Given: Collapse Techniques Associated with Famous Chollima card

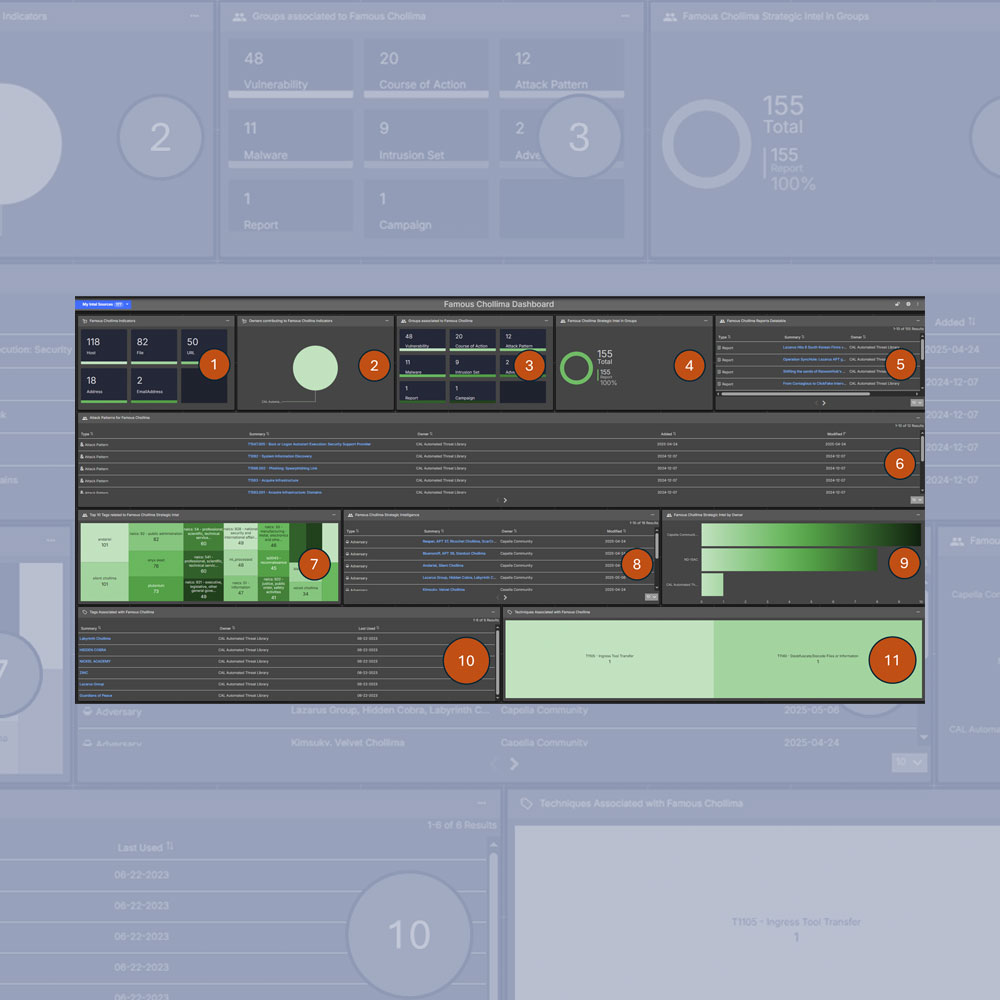Looking at the screenshot, I should (918, 612).
